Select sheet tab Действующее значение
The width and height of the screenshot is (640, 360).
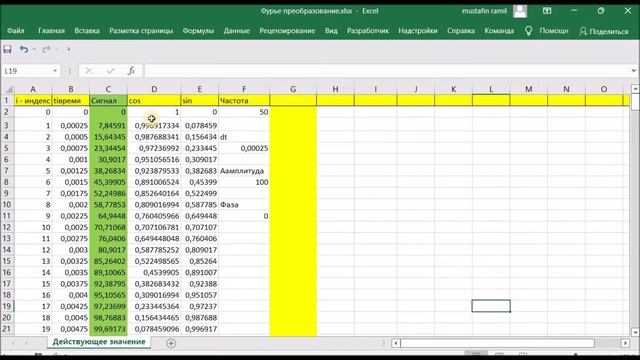pyautogui.click(x=99, y=342)
